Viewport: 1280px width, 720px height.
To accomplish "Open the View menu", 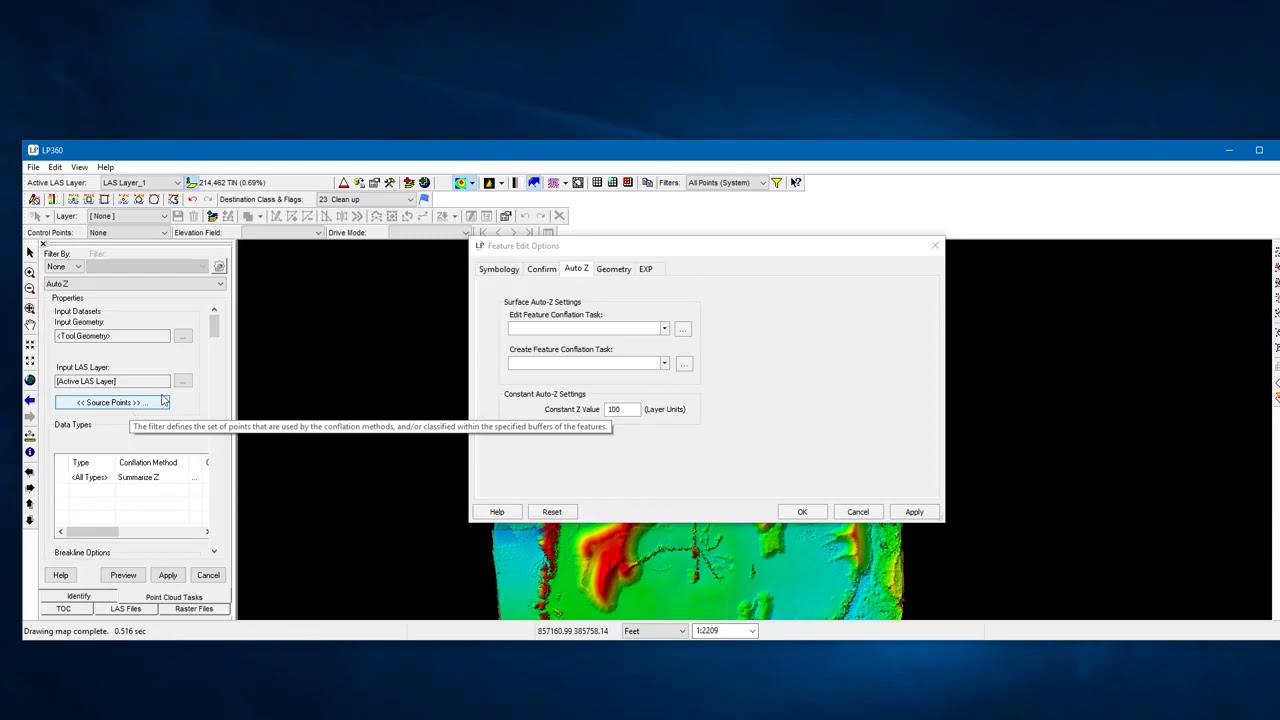I will coord(79,167).
